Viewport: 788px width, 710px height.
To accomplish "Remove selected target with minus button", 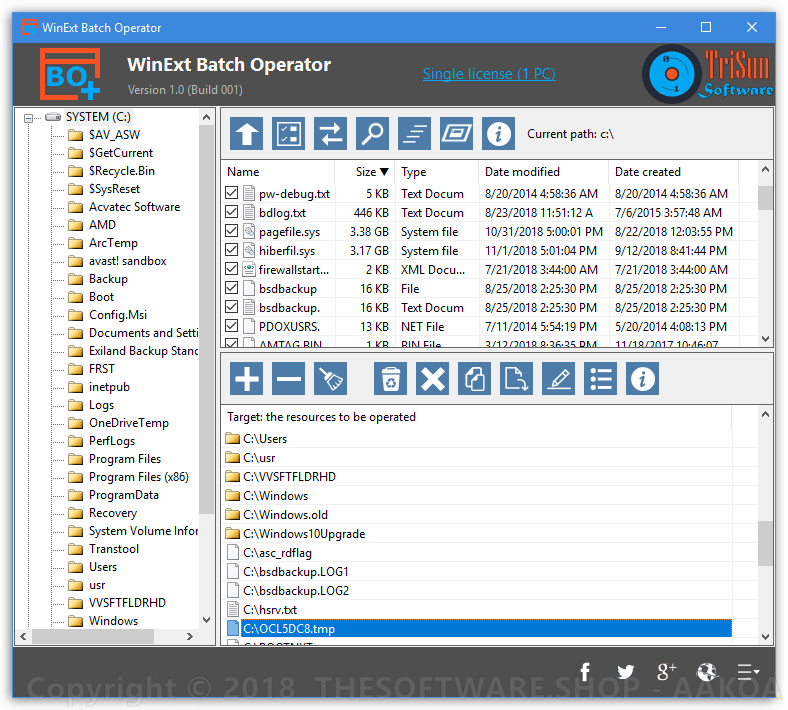I will [x=288, y=378].
